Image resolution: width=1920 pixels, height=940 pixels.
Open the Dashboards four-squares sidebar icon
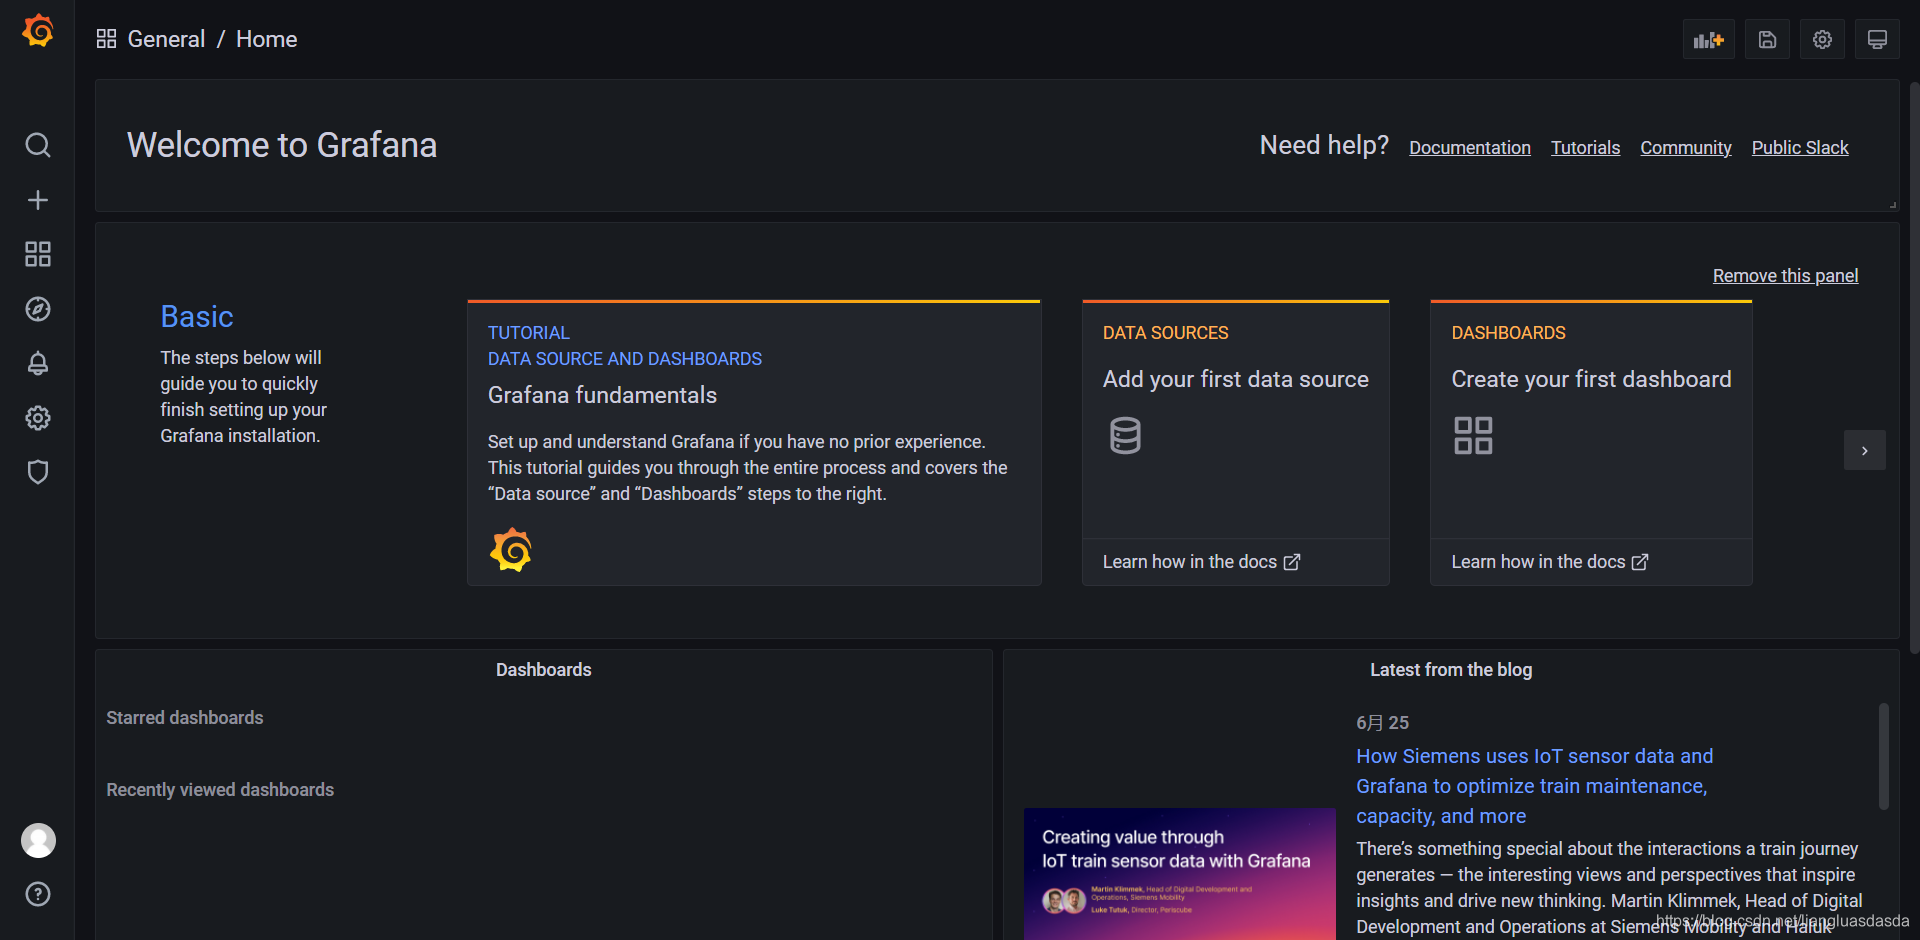(x=38, y=254)
